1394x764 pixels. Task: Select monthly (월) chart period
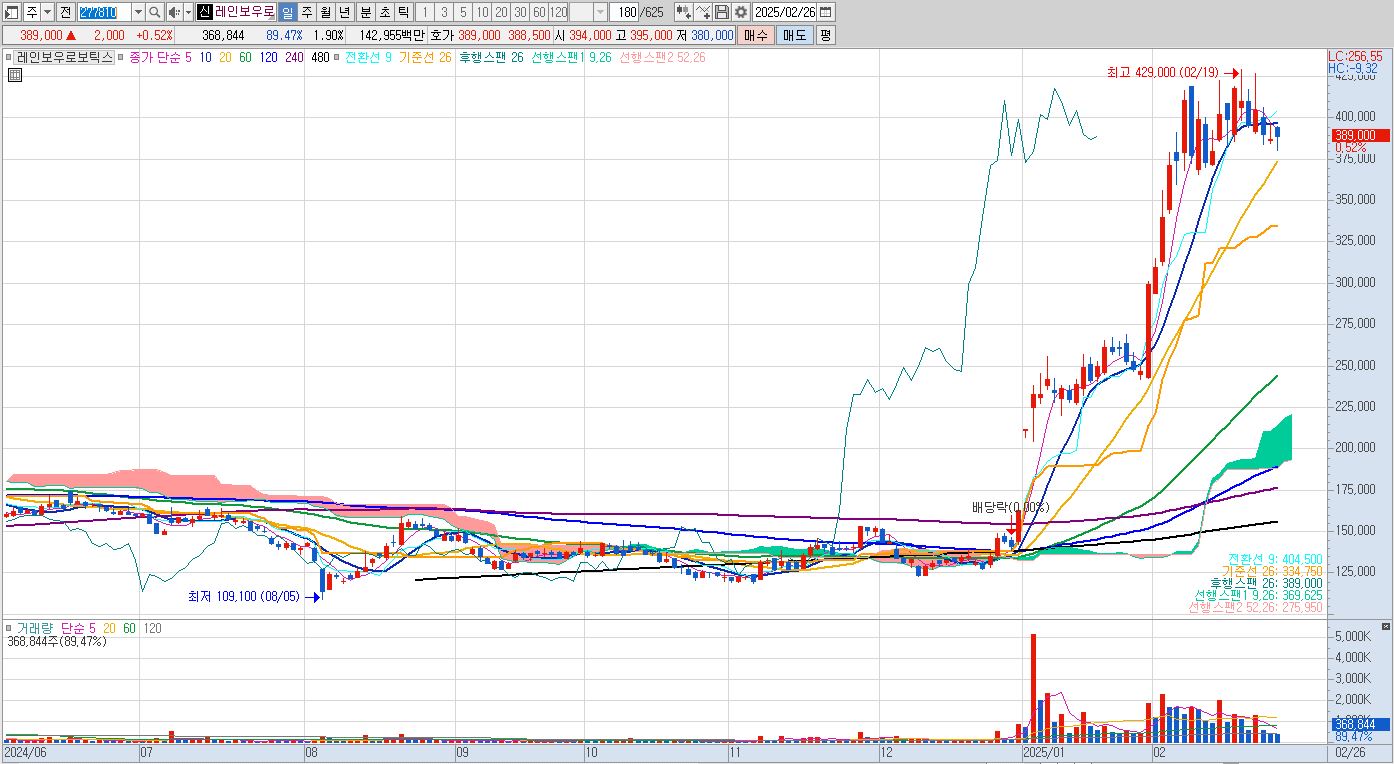(325, 12)
